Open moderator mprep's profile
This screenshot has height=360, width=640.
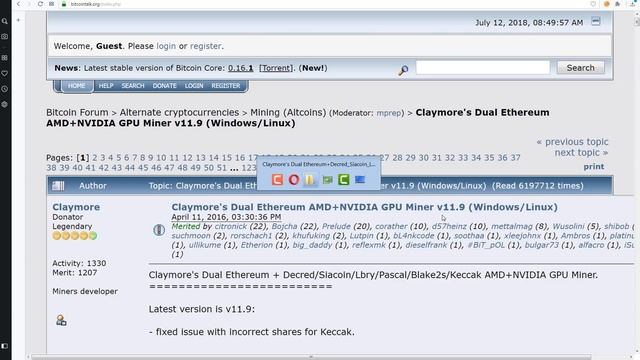[x=389, y=113]
